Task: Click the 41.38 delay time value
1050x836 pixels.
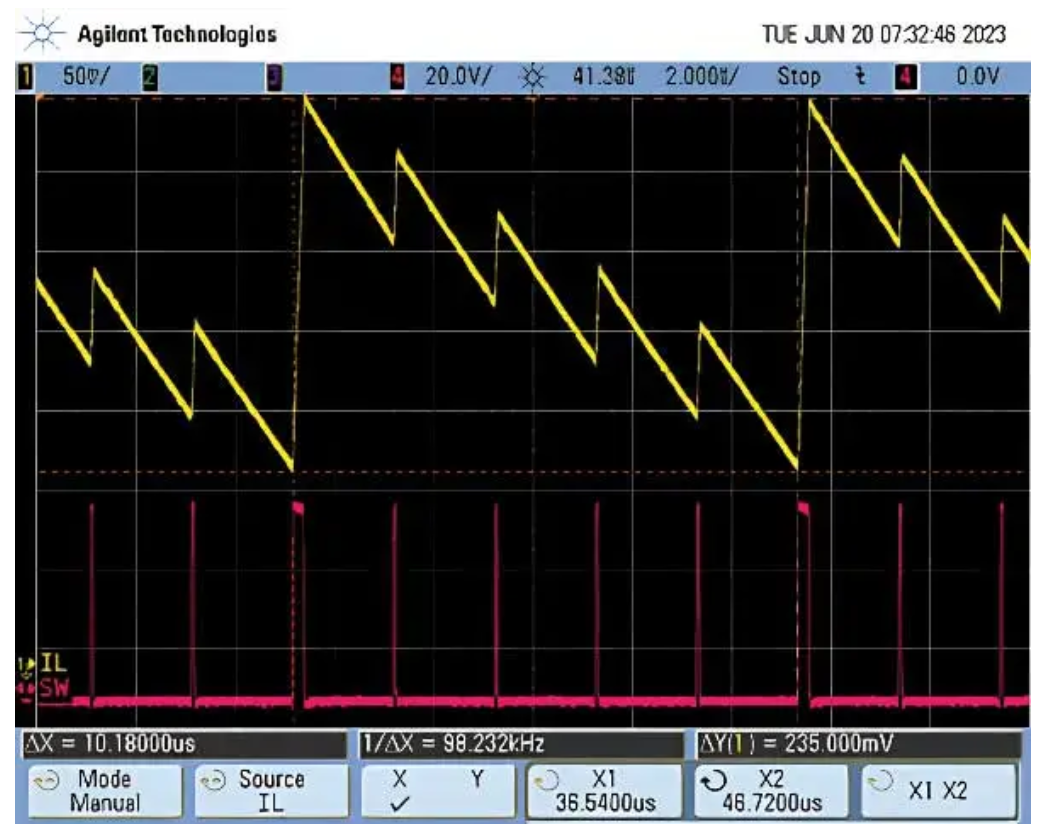Action: pos(603,76)
